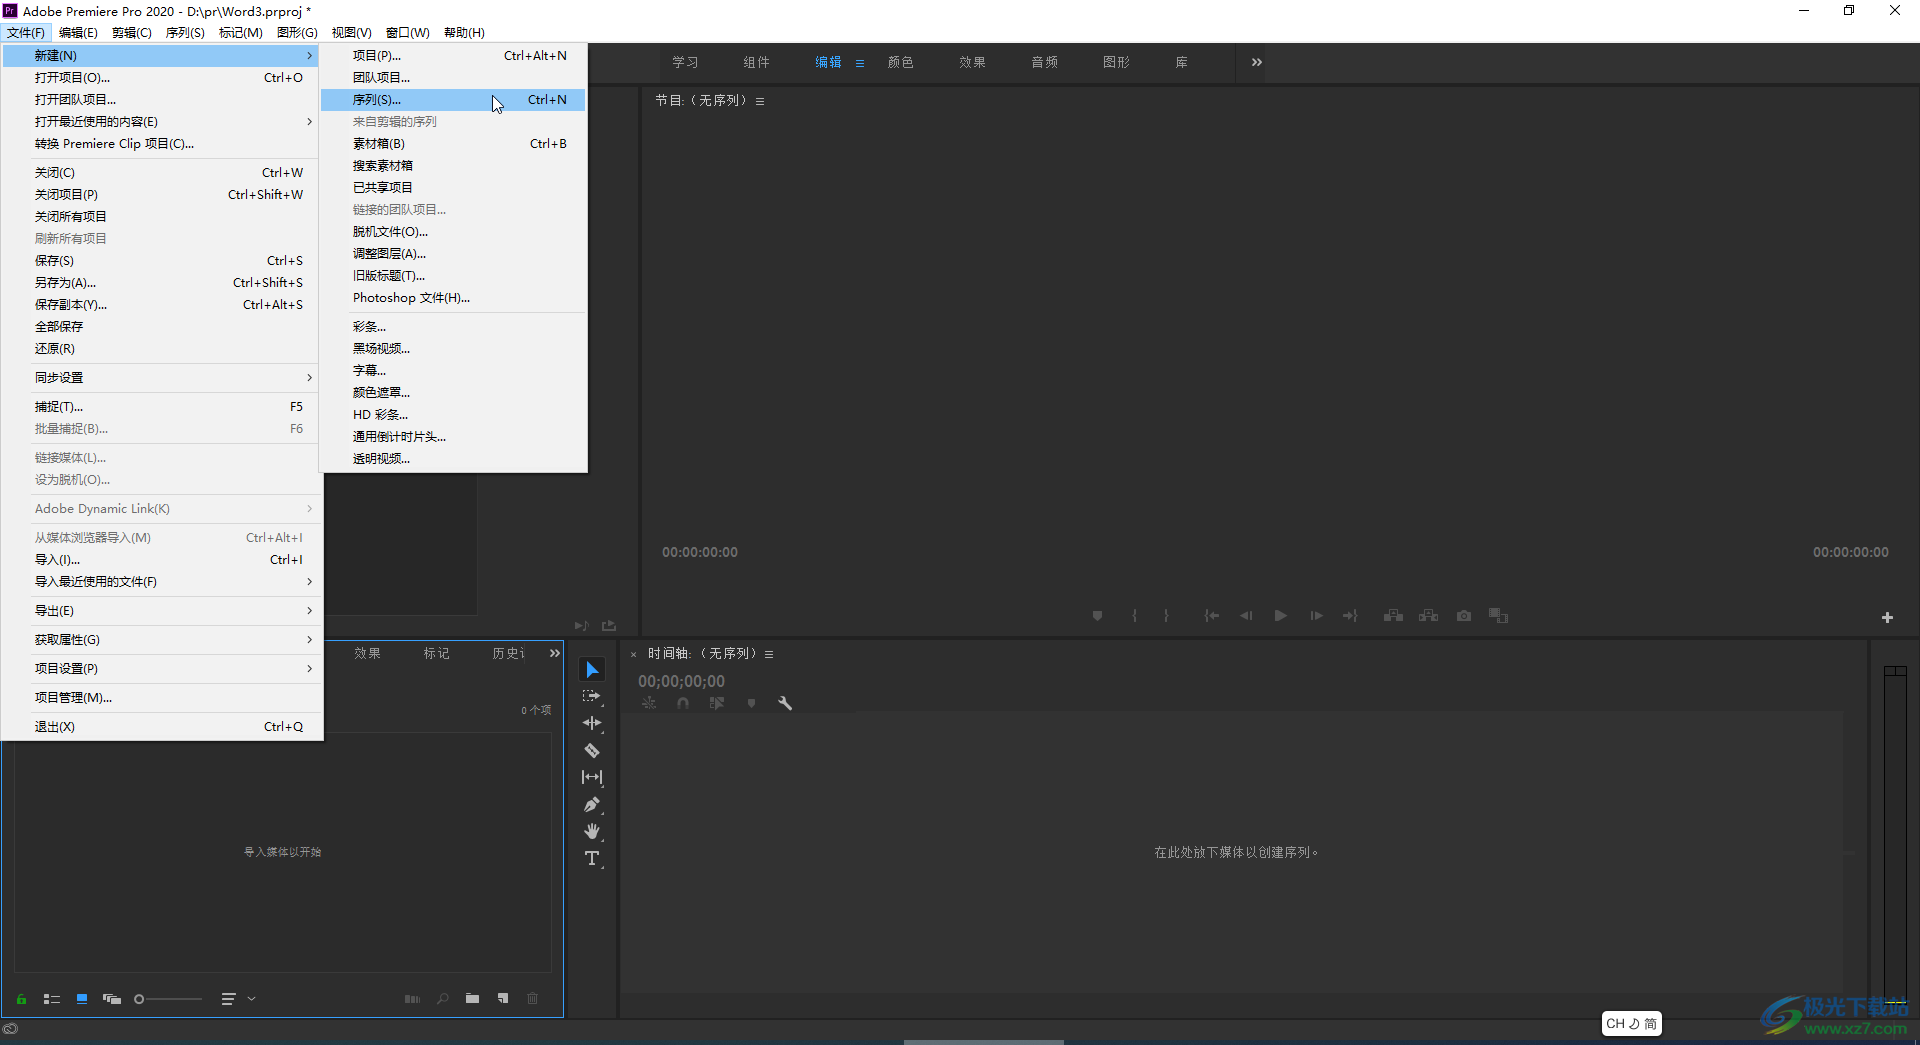This screenshot has height=1045, width=1920.
Task: Toggle project read-only lock icon
Action: 21,998
